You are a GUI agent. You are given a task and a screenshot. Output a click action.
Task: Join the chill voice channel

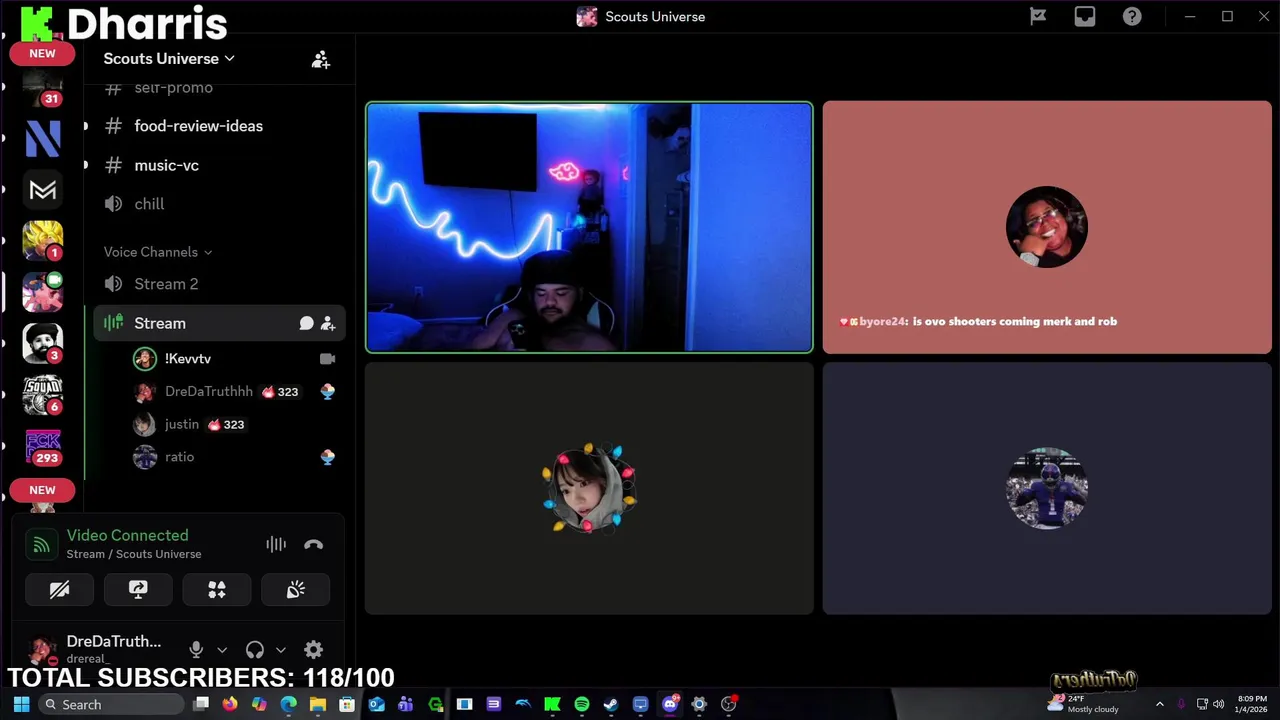[x=219, y=204]
